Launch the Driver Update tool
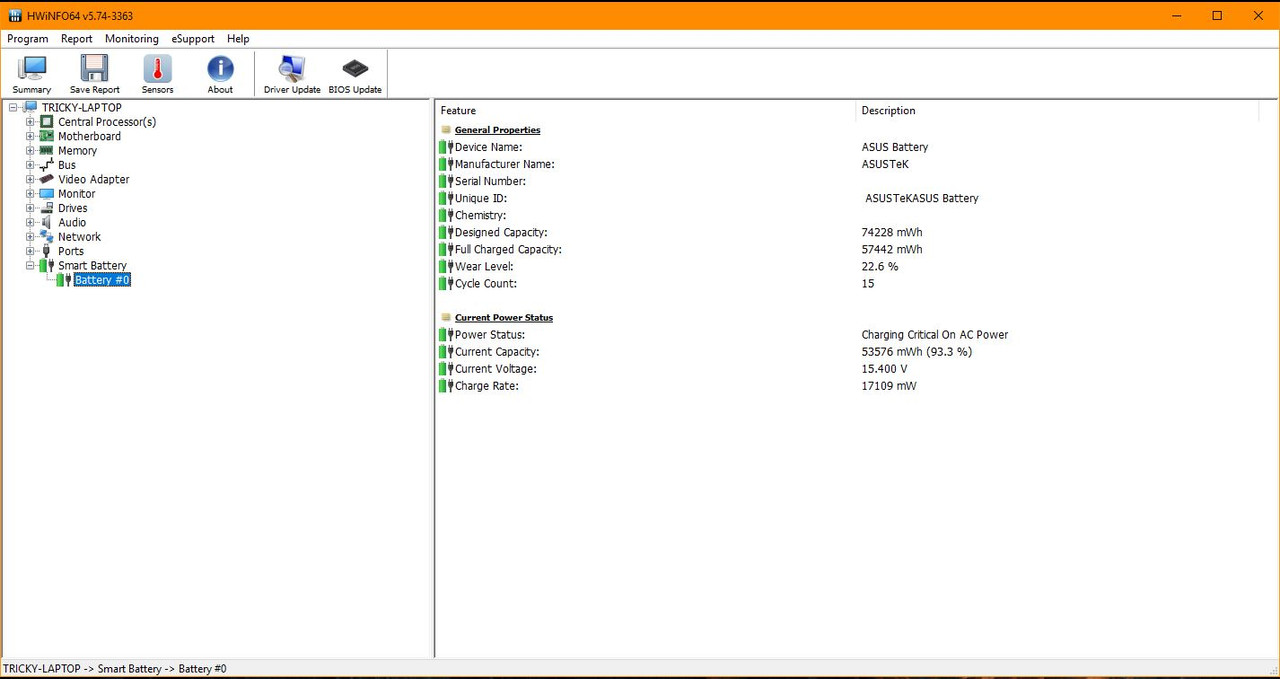This screenshot has width=1280, height=679. [292, 75]
